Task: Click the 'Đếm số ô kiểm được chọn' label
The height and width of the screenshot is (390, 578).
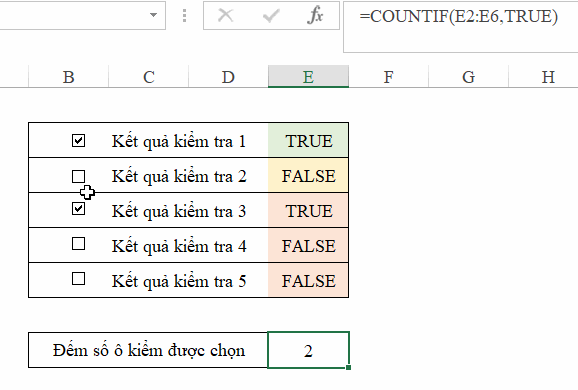Action: click(x=149, y=351)
